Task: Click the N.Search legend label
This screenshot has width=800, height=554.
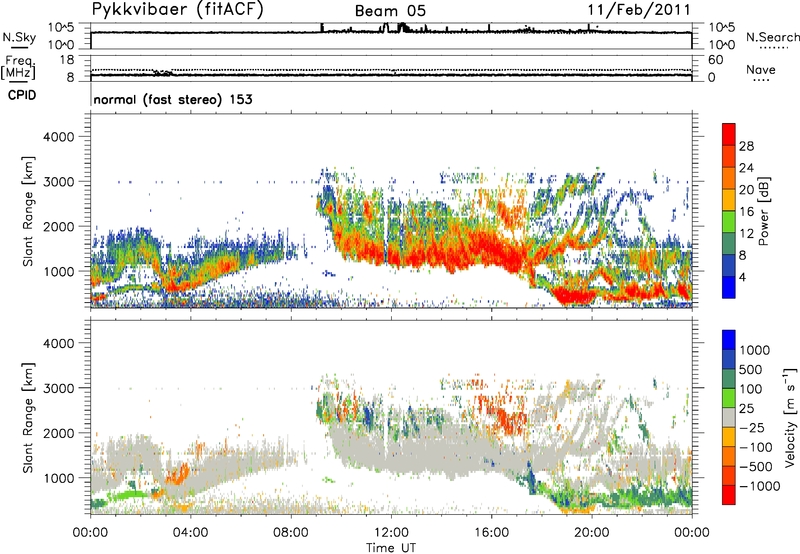Action: click(773, 37)
